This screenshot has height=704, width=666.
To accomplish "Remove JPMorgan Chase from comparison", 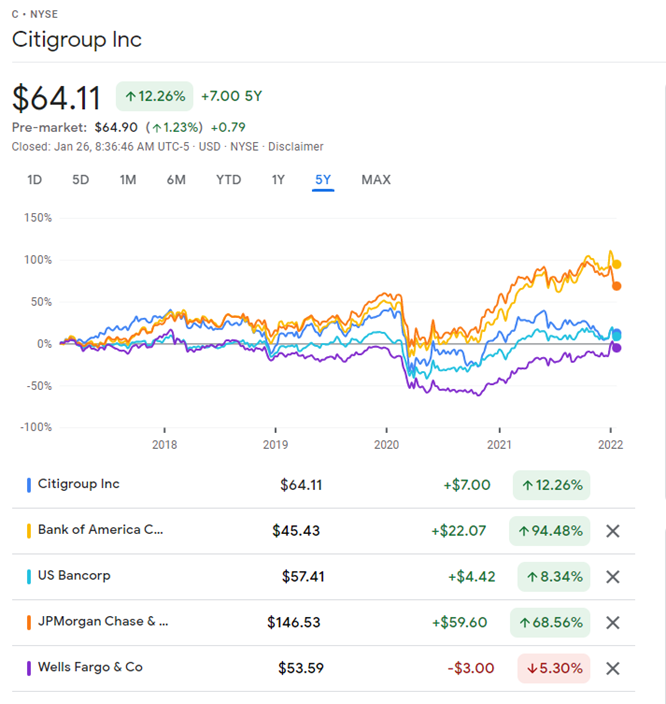I will [x=613, y=623].
